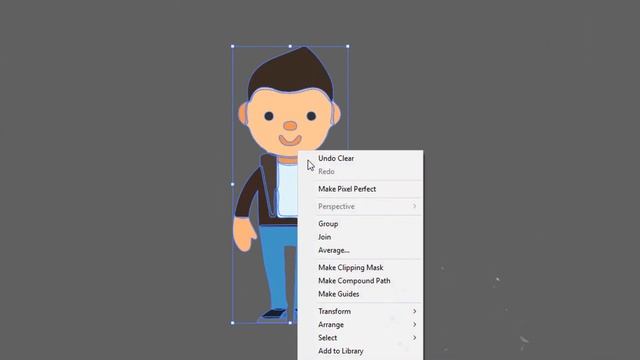
Task: Click the middle-left selection handle
Action: coord(233,184)
